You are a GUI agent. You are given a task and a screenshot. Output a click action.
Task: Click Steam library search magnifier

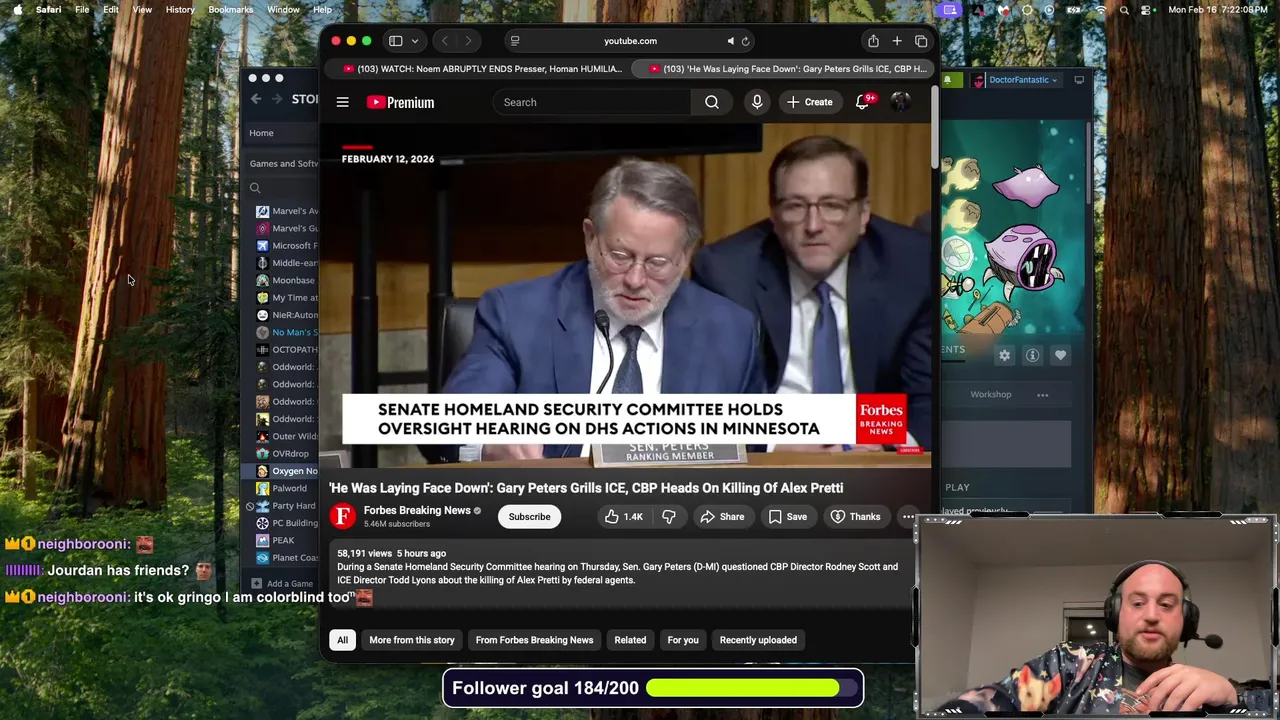coord(255,188)
